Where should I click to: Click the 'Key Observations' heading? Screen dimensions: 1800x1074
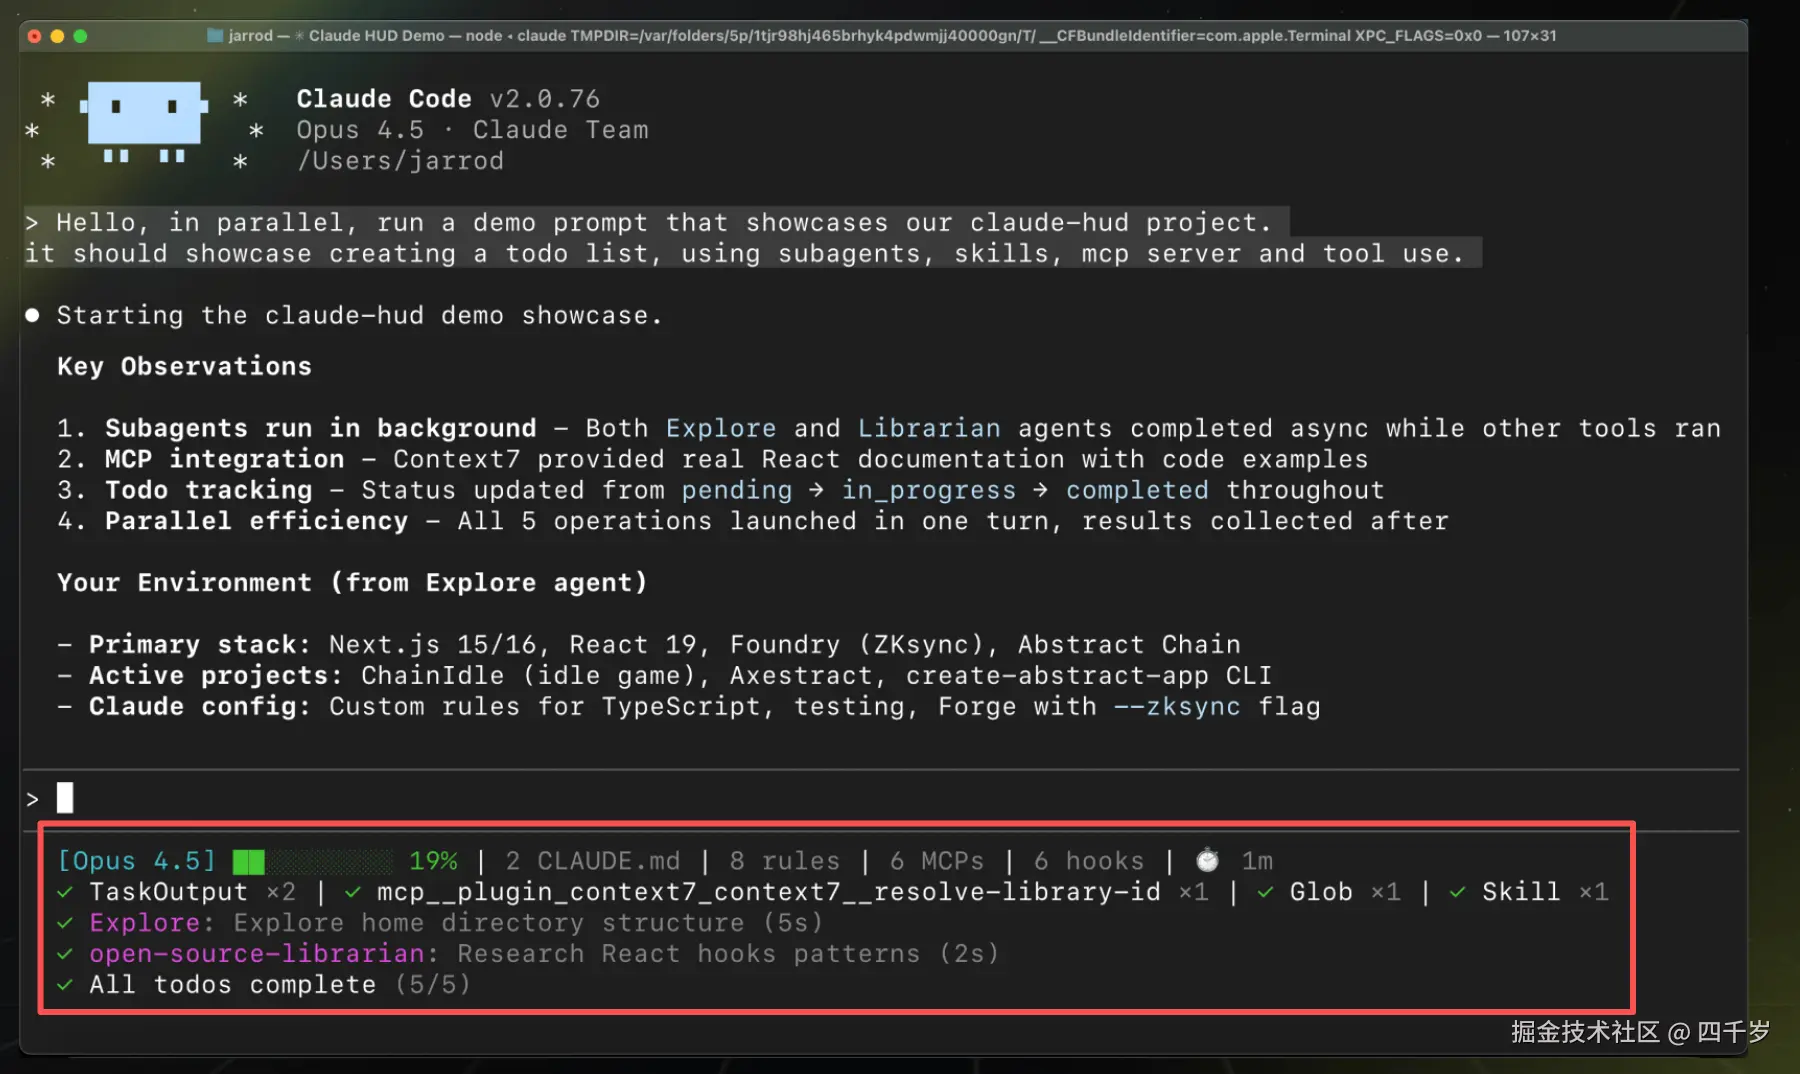(x=184, y=366)
